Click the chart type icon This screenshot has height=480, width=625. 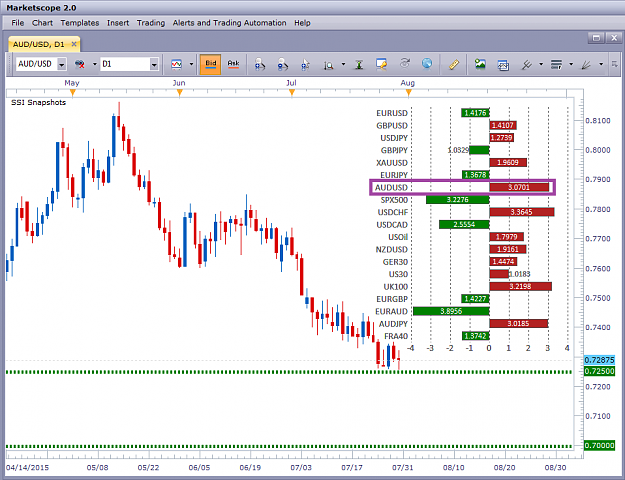point(176,64)
